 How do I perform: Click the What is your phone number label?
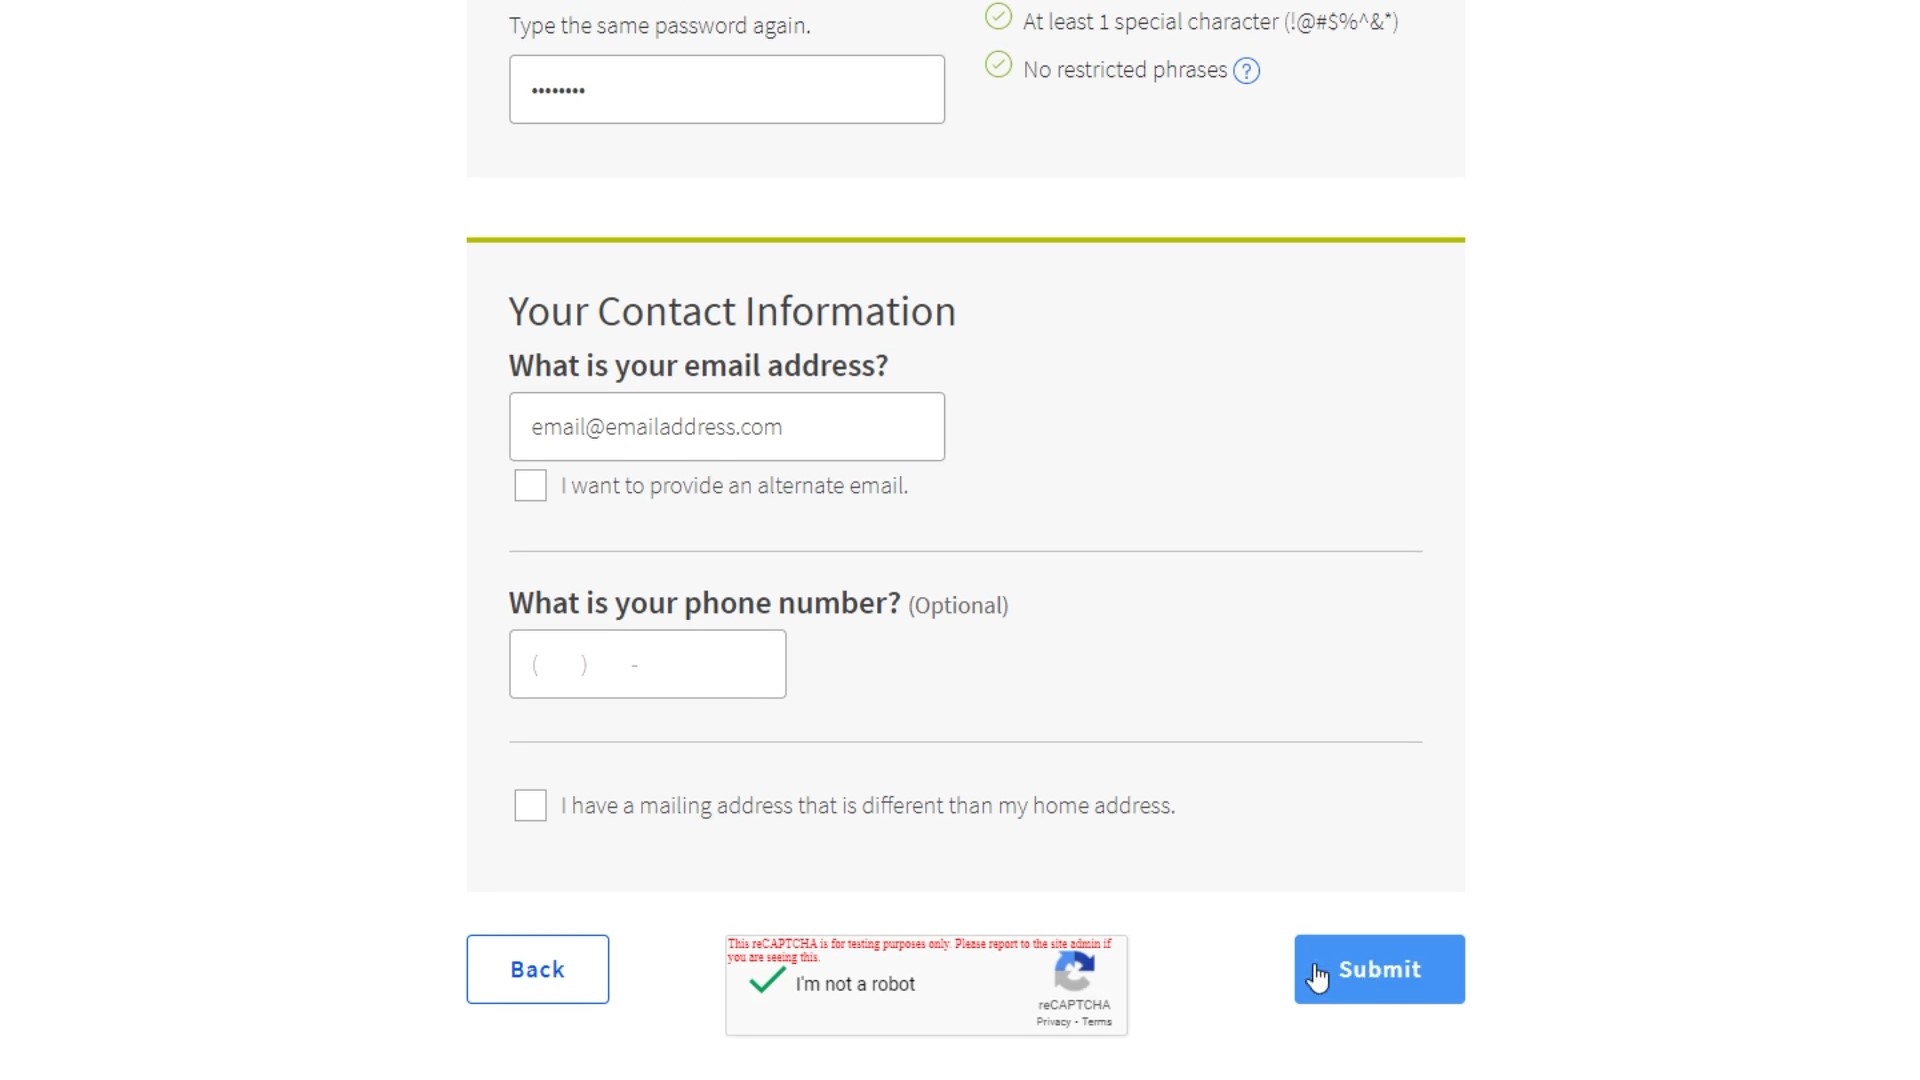704,603
